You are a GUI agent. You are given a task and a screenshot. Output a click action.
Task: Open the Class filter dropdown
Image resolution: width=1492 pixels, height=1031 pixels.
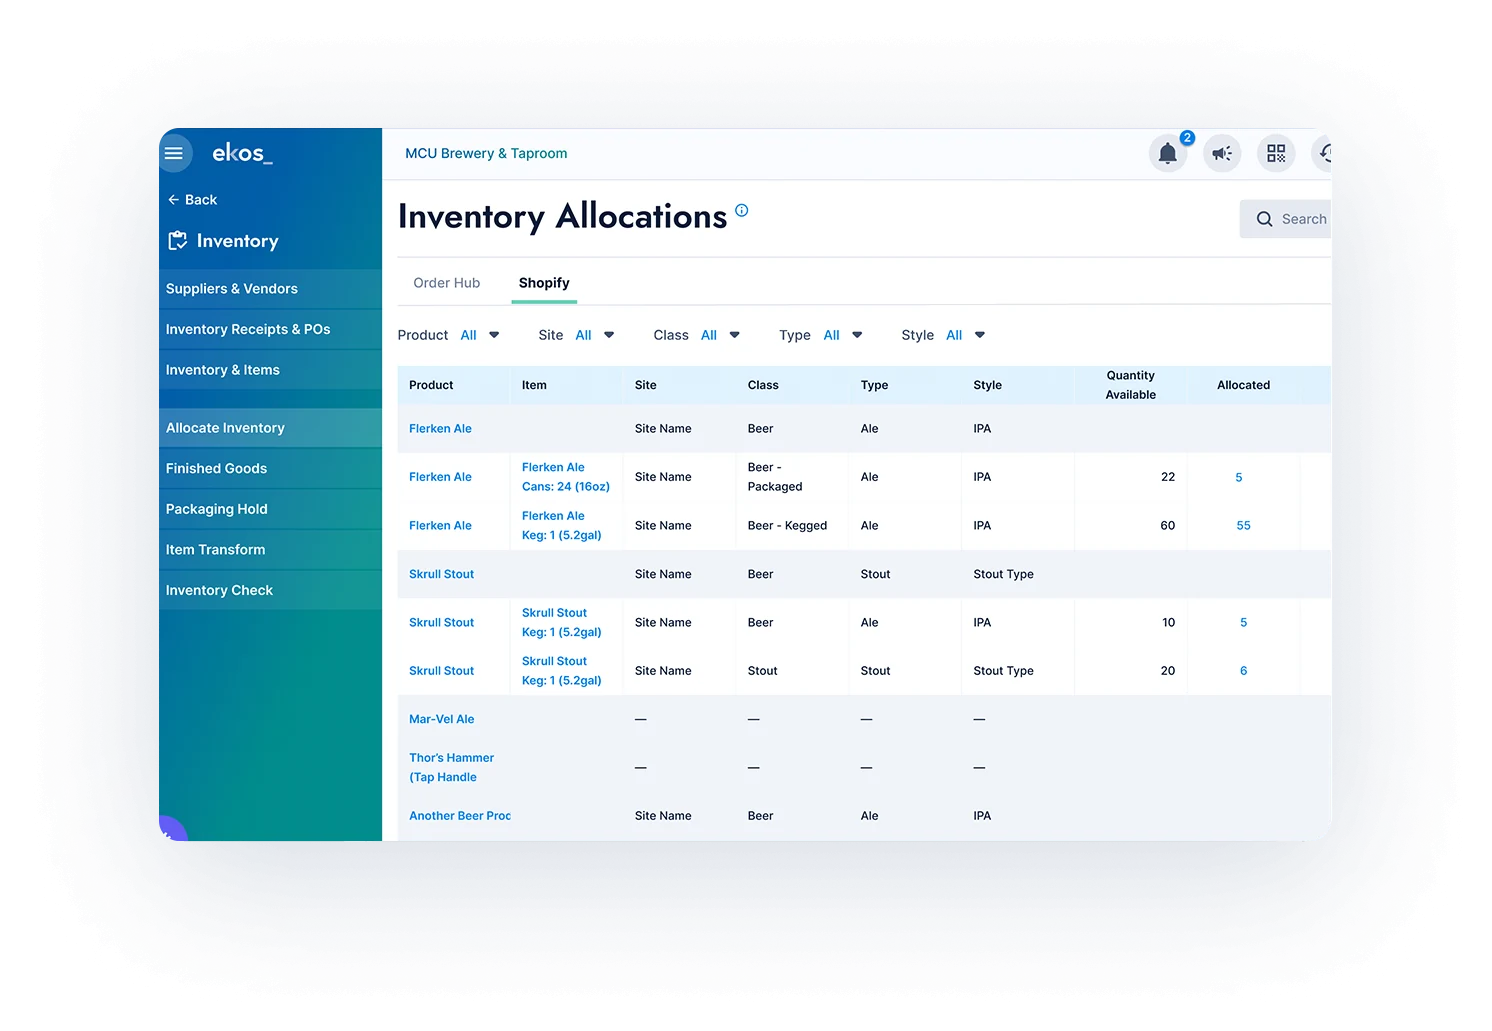(734, 335)
